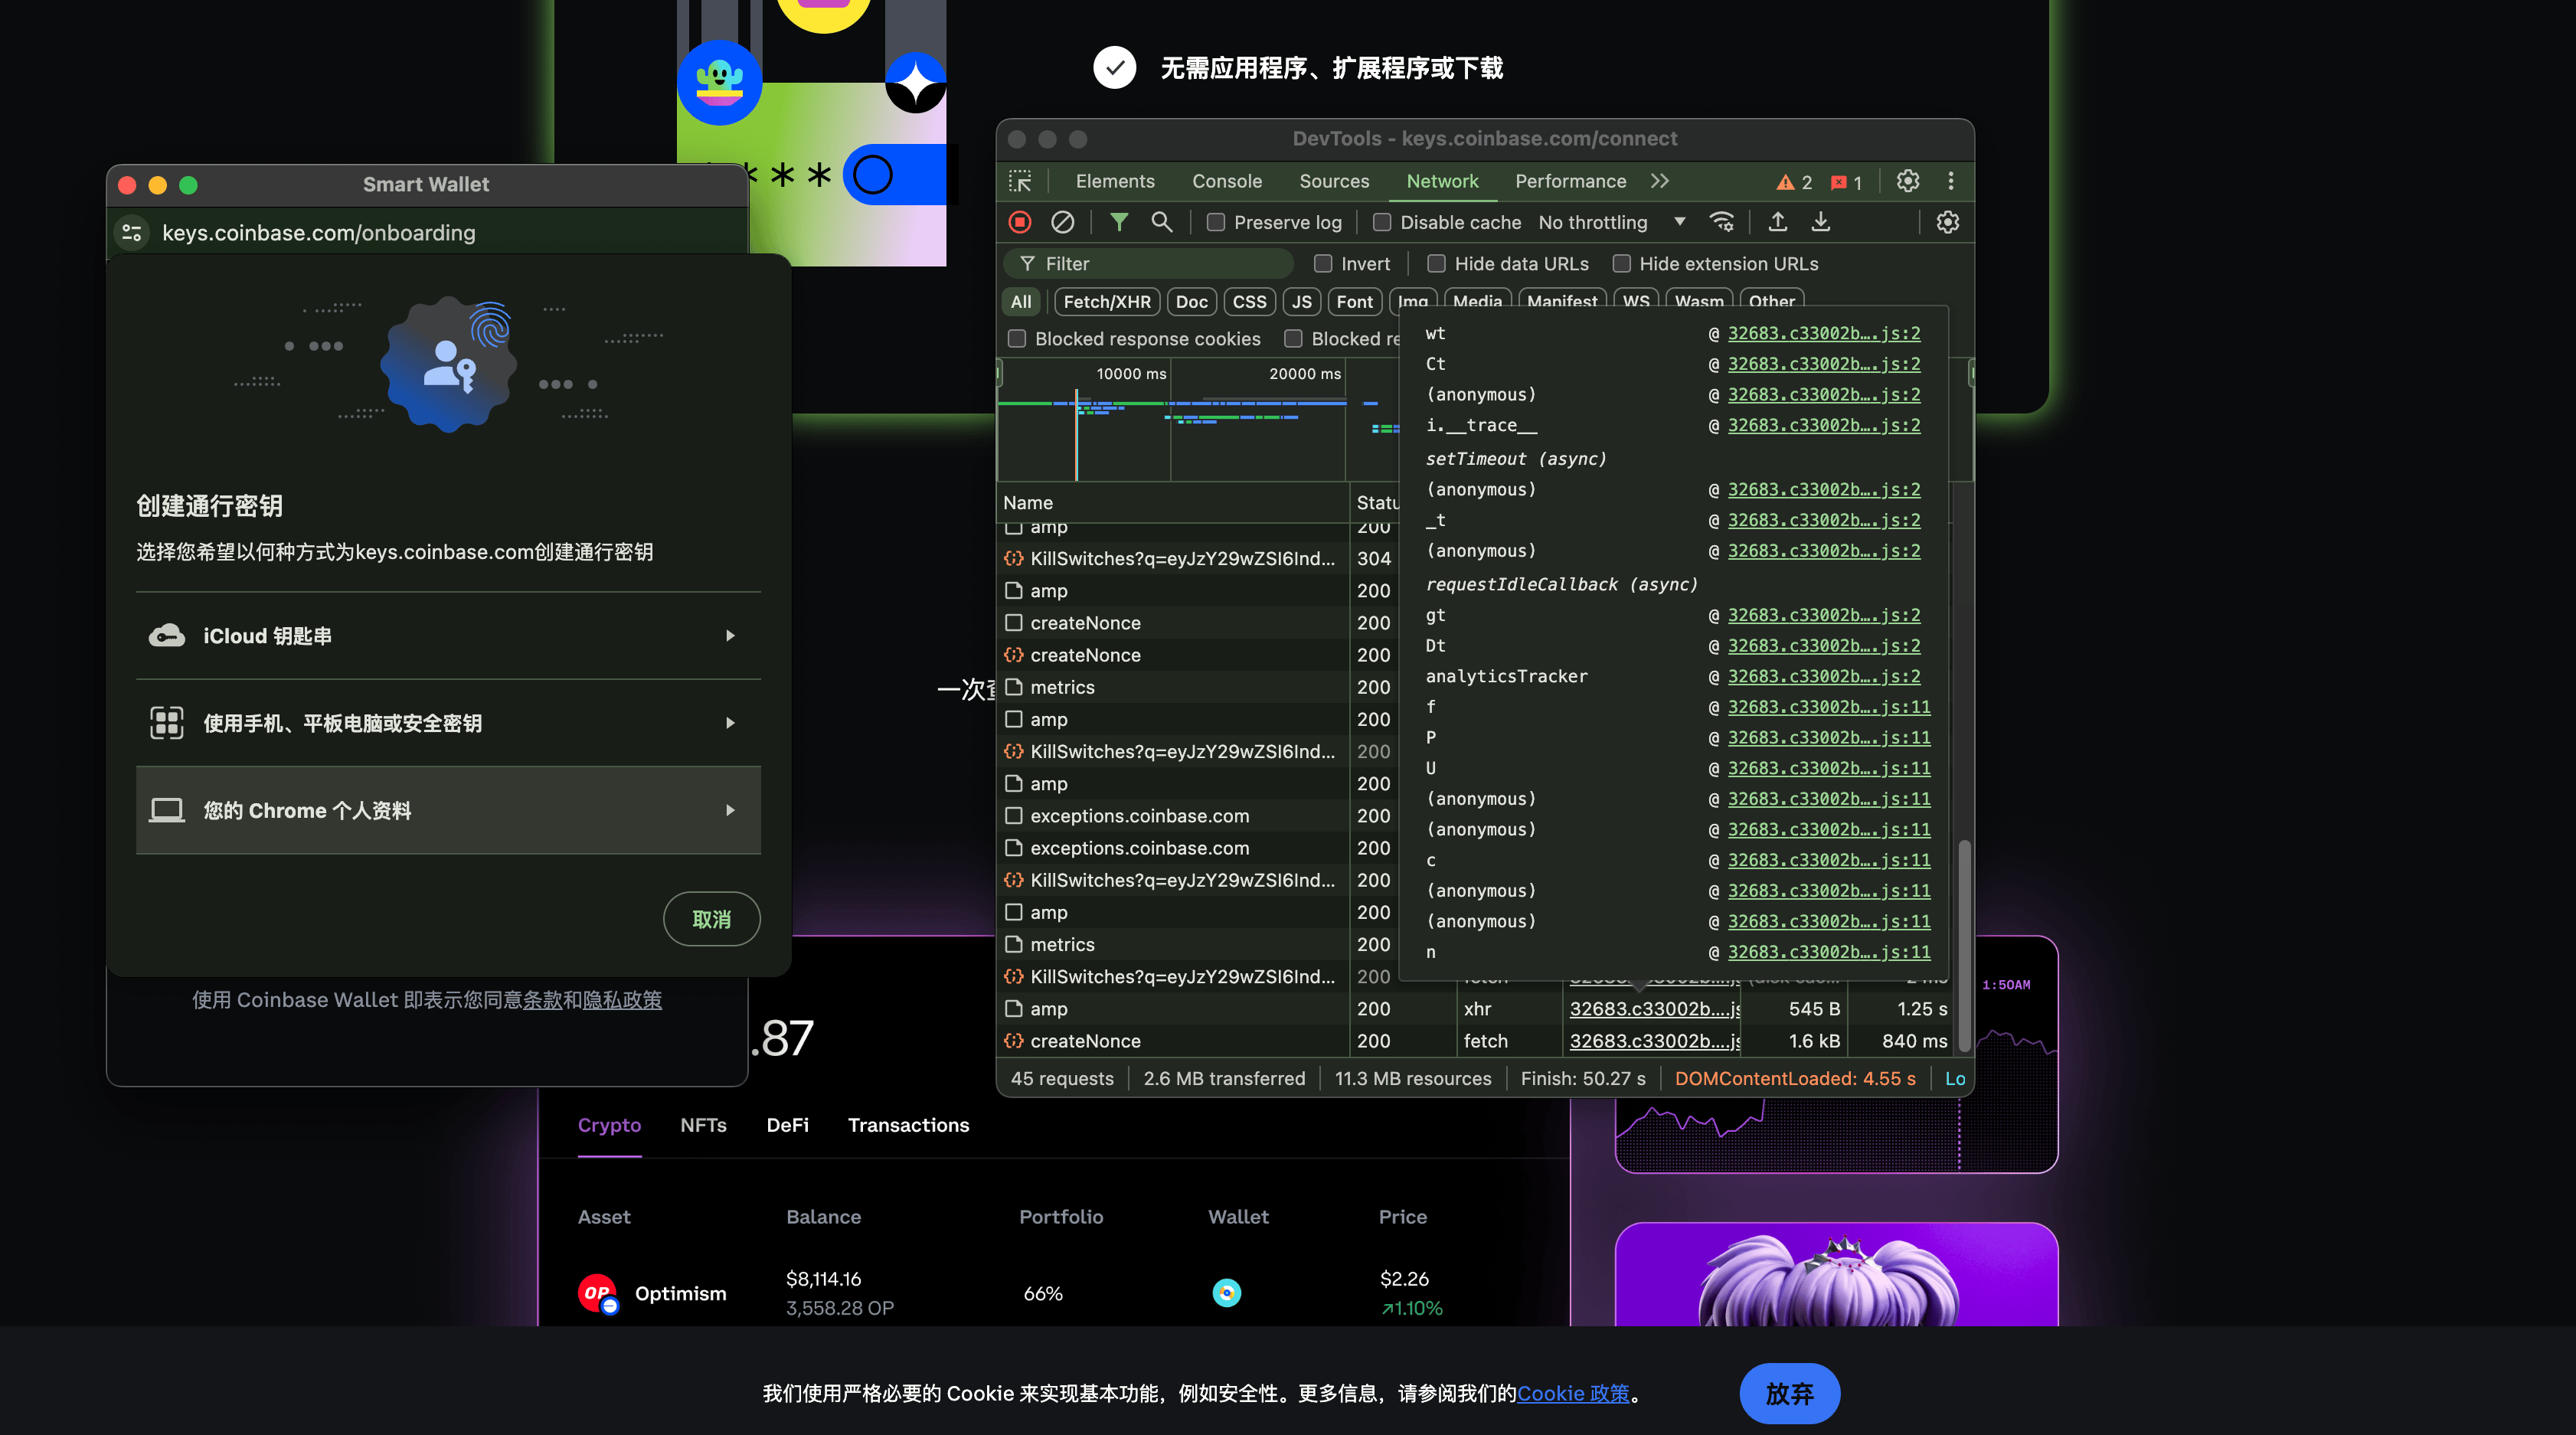
Task: Switch to the Elements tab
Action: pos(1115,181)
